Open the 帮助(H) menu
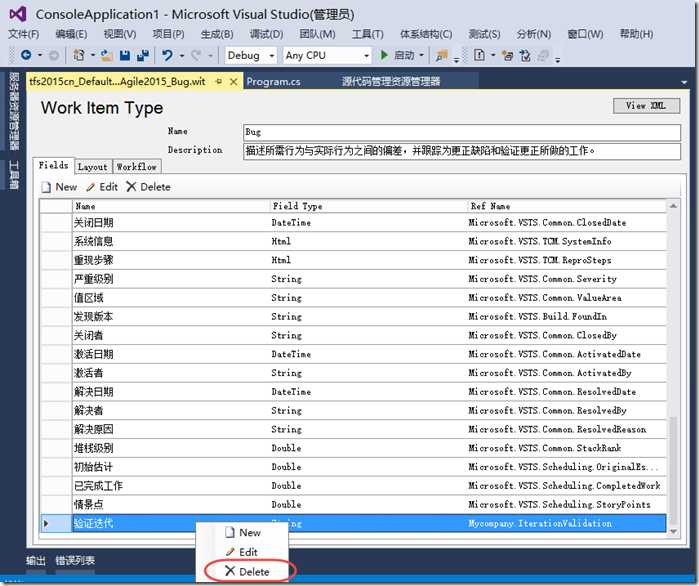Image resolution: width=699 pixels, height=586 pixels. point(636,34)
